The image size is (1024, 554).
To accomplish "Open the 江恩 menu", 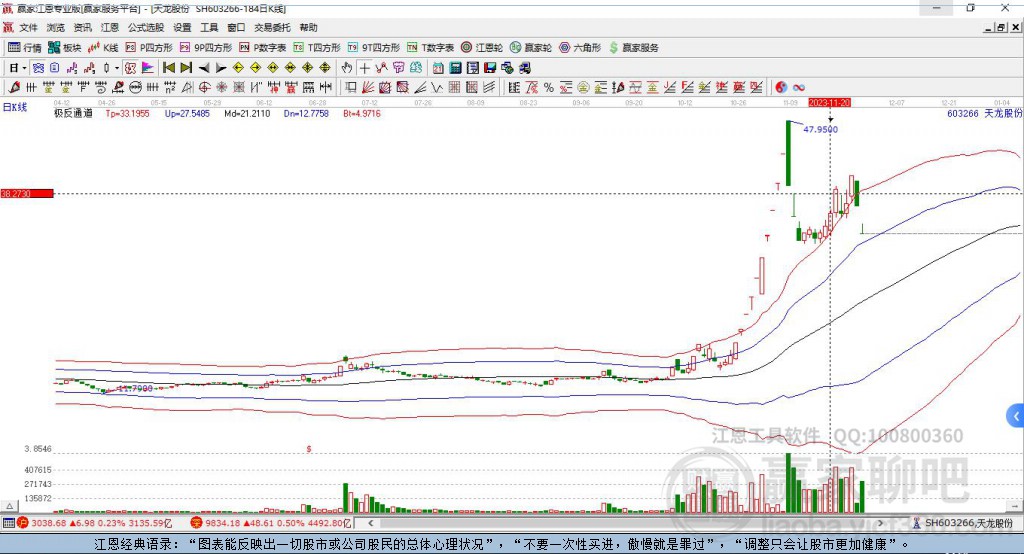I will (x=110, y=27).
